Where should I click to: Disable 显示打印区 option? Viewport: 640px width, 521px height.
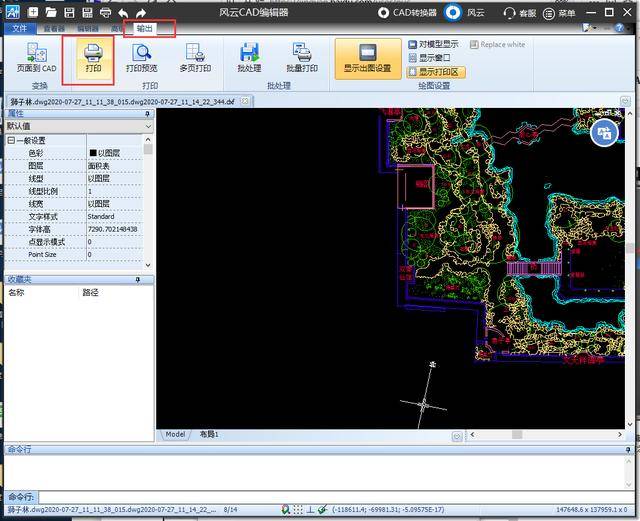tap(413, 73)
